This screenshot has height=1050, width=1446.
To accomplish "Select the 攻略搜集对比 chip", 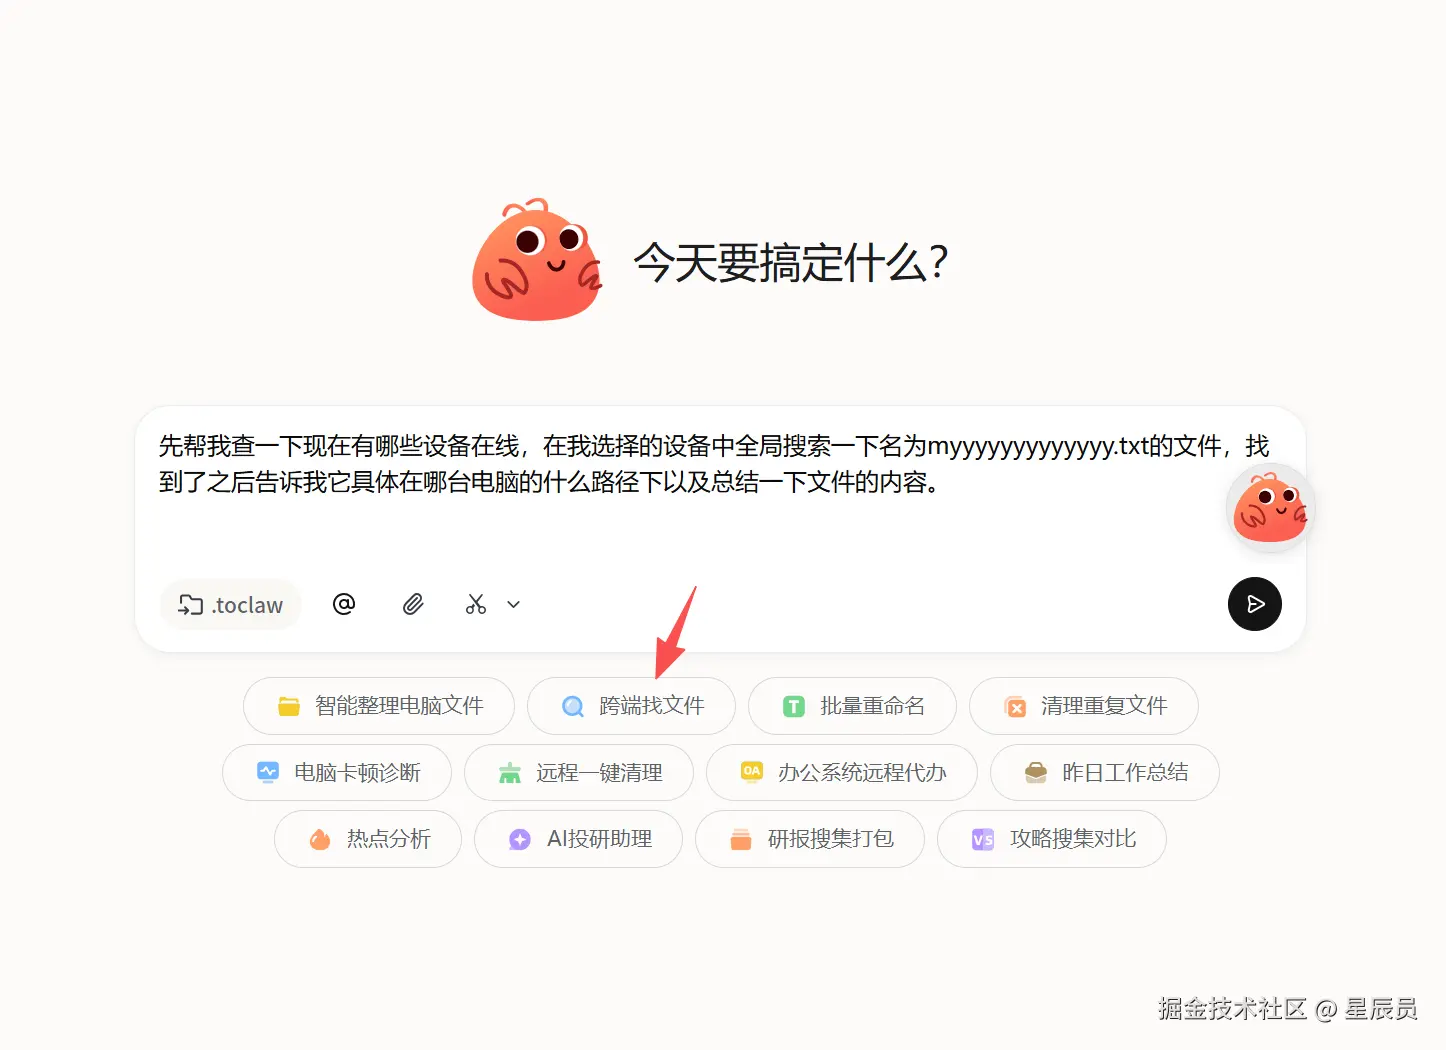I will [1052, 839].
